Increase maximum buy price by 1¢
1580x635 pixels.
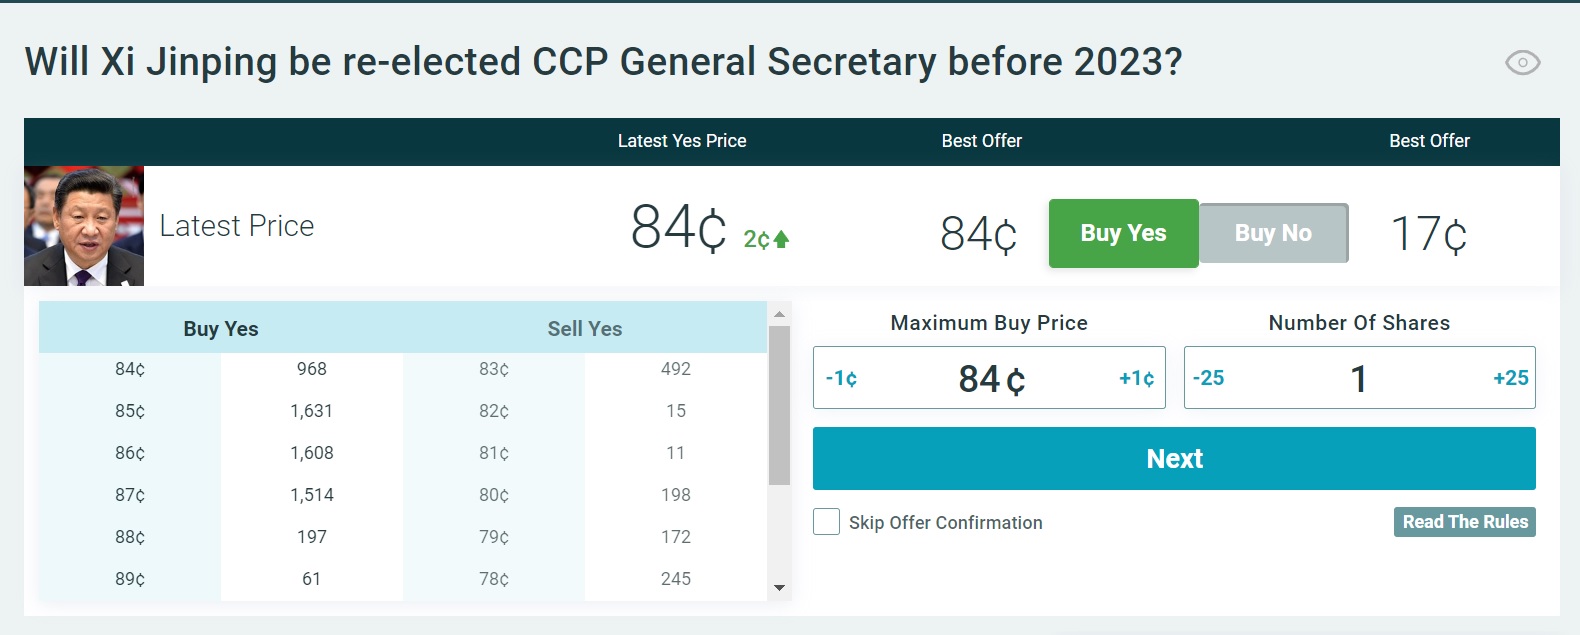point(1136,378)
